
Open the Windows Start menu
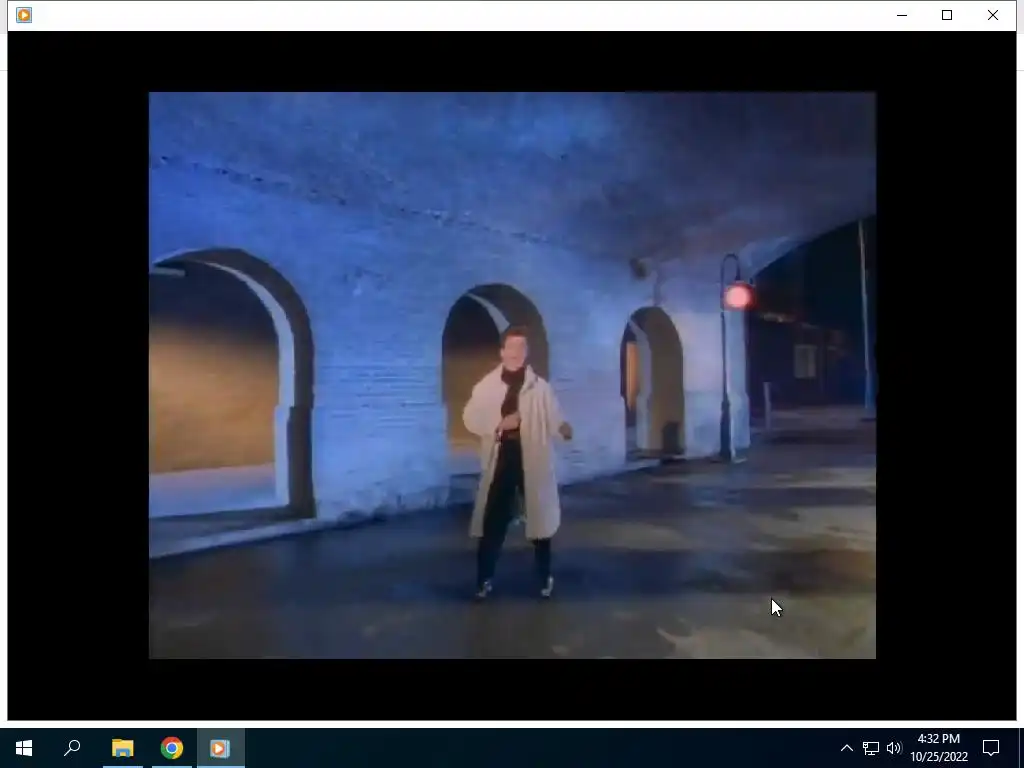pyautogui.click(x=24, y=748)
